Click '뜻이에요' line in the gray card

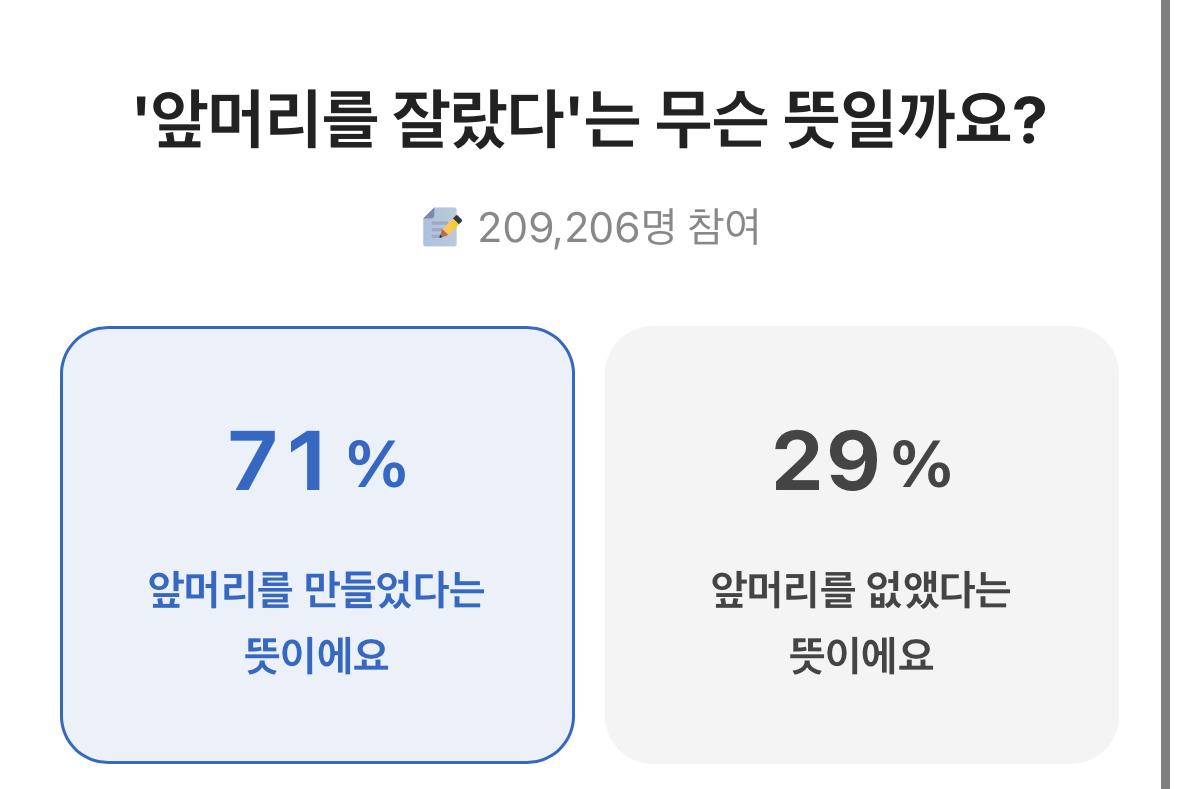[861, 656]
